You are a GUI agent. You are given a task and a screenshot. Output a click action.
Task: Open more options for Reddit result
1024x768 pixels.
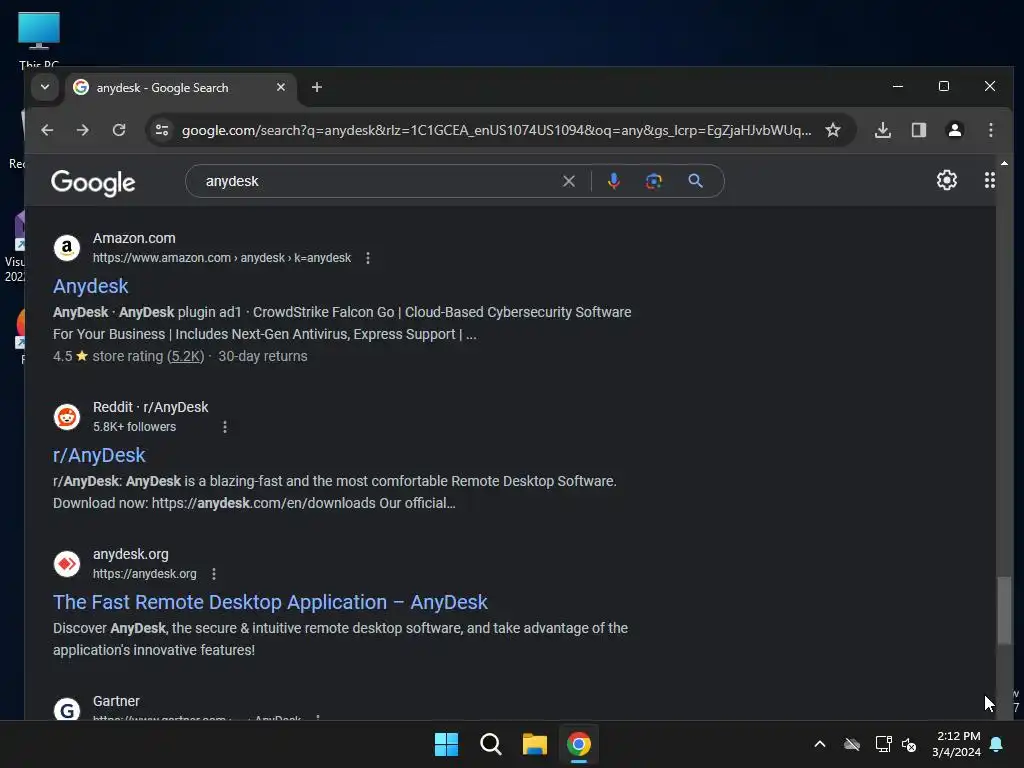(x=225, y=427)
